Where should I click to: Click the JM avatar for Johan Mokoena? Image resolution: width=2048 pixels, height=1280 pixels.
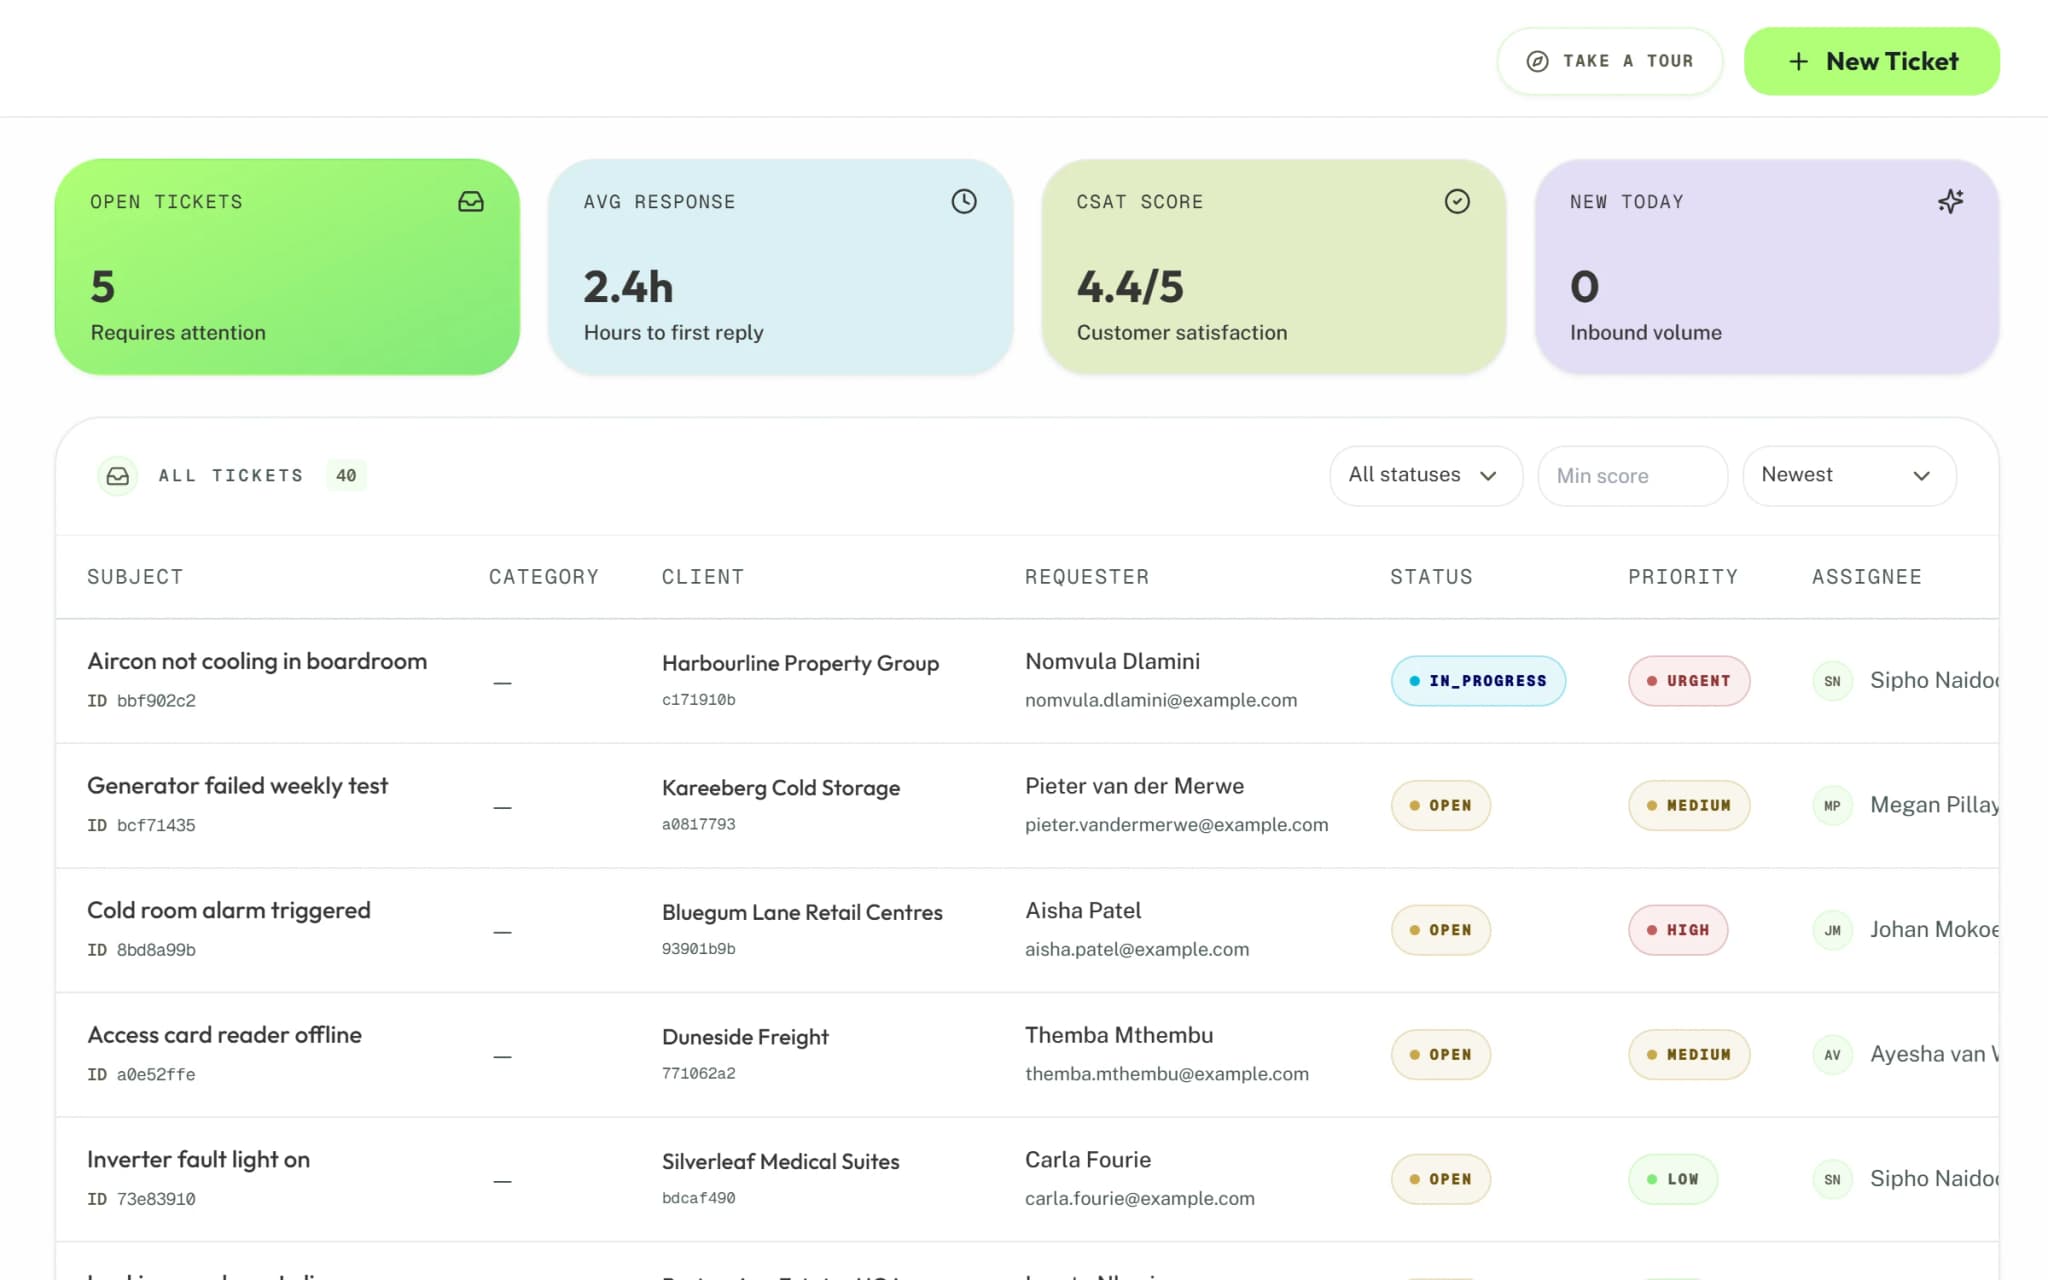click(x=1832, y=930)
